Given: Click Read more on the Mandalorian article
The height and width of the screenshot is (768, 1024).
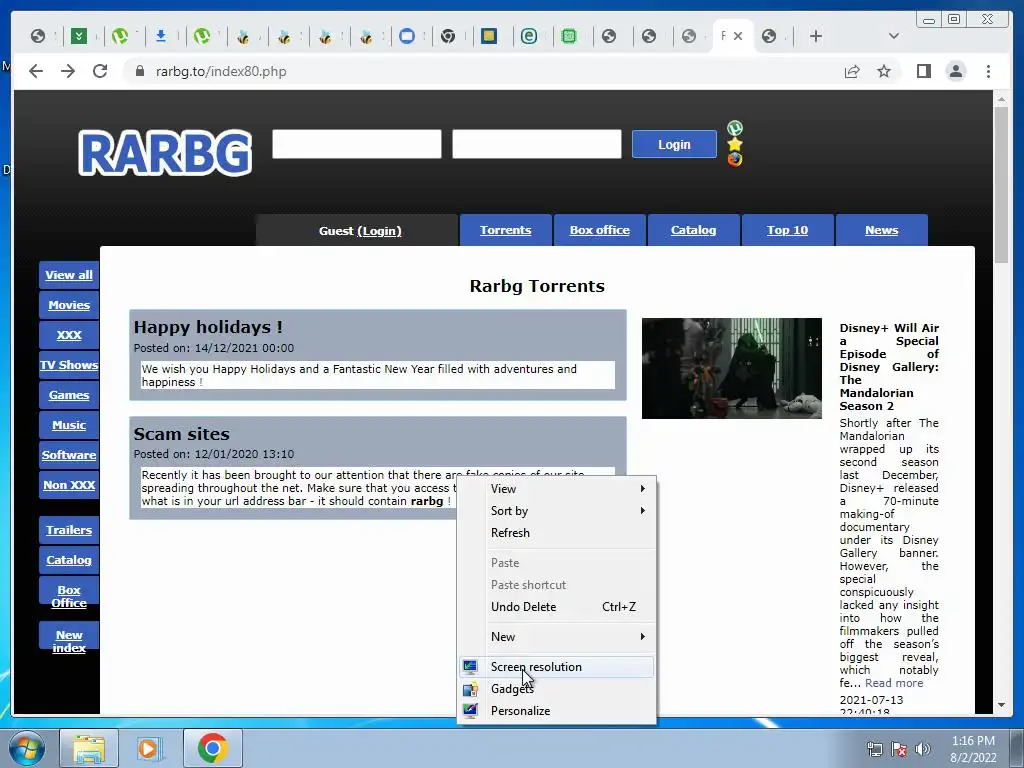Looking at the screenshot, I should pos(894,683).
